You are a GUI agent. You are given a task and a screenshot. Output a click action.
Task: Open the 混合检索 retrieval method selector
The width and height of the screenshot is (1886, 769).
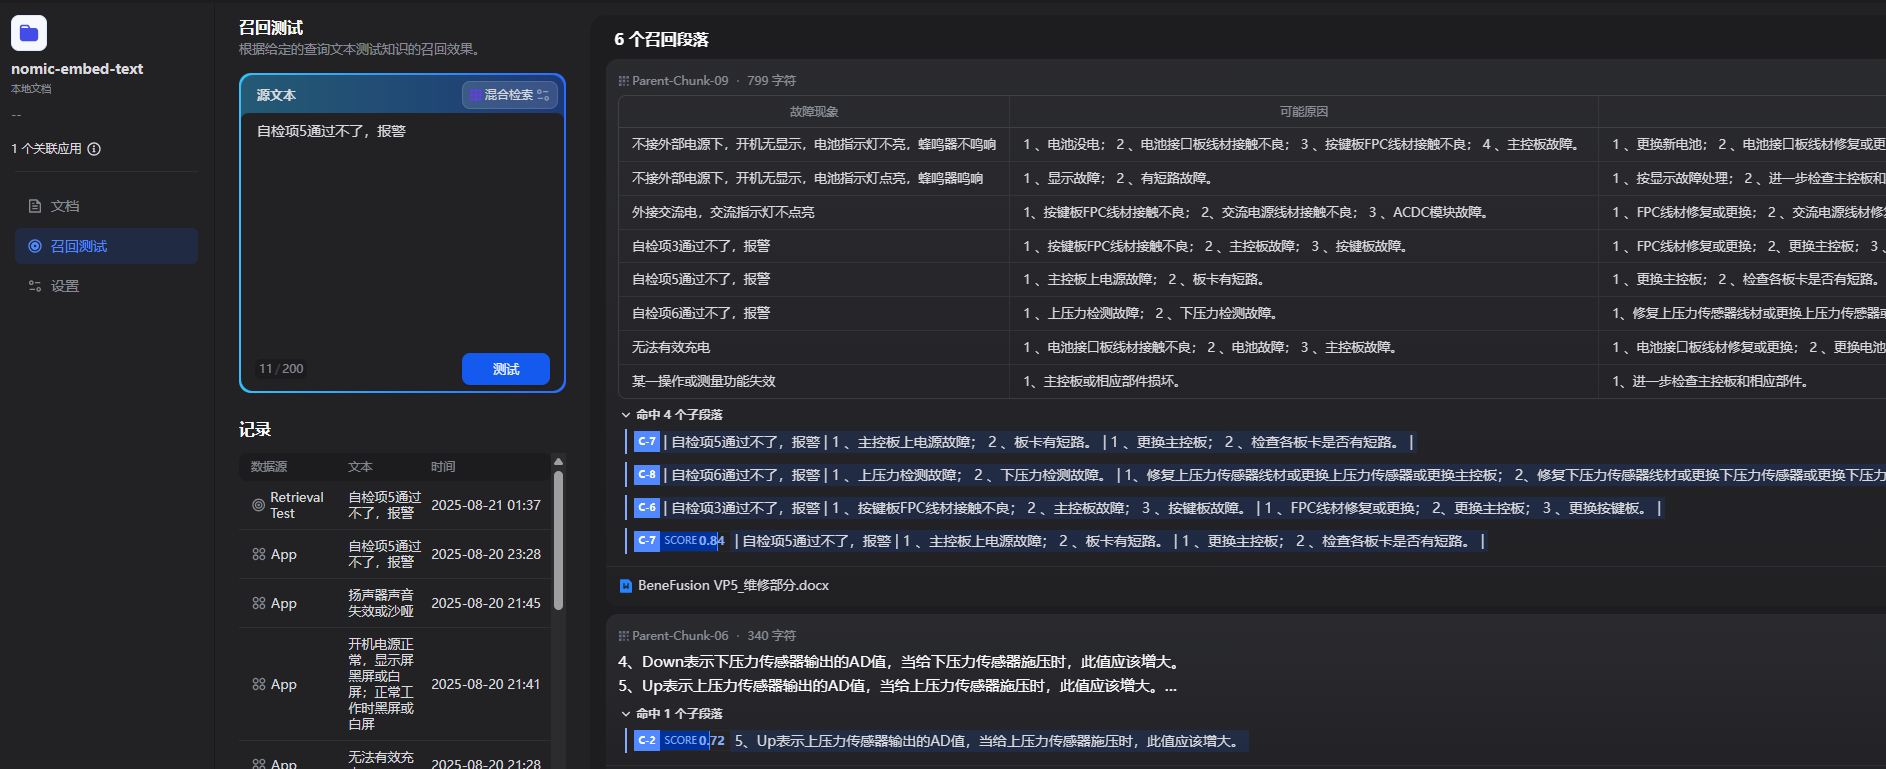pos(509,95)
